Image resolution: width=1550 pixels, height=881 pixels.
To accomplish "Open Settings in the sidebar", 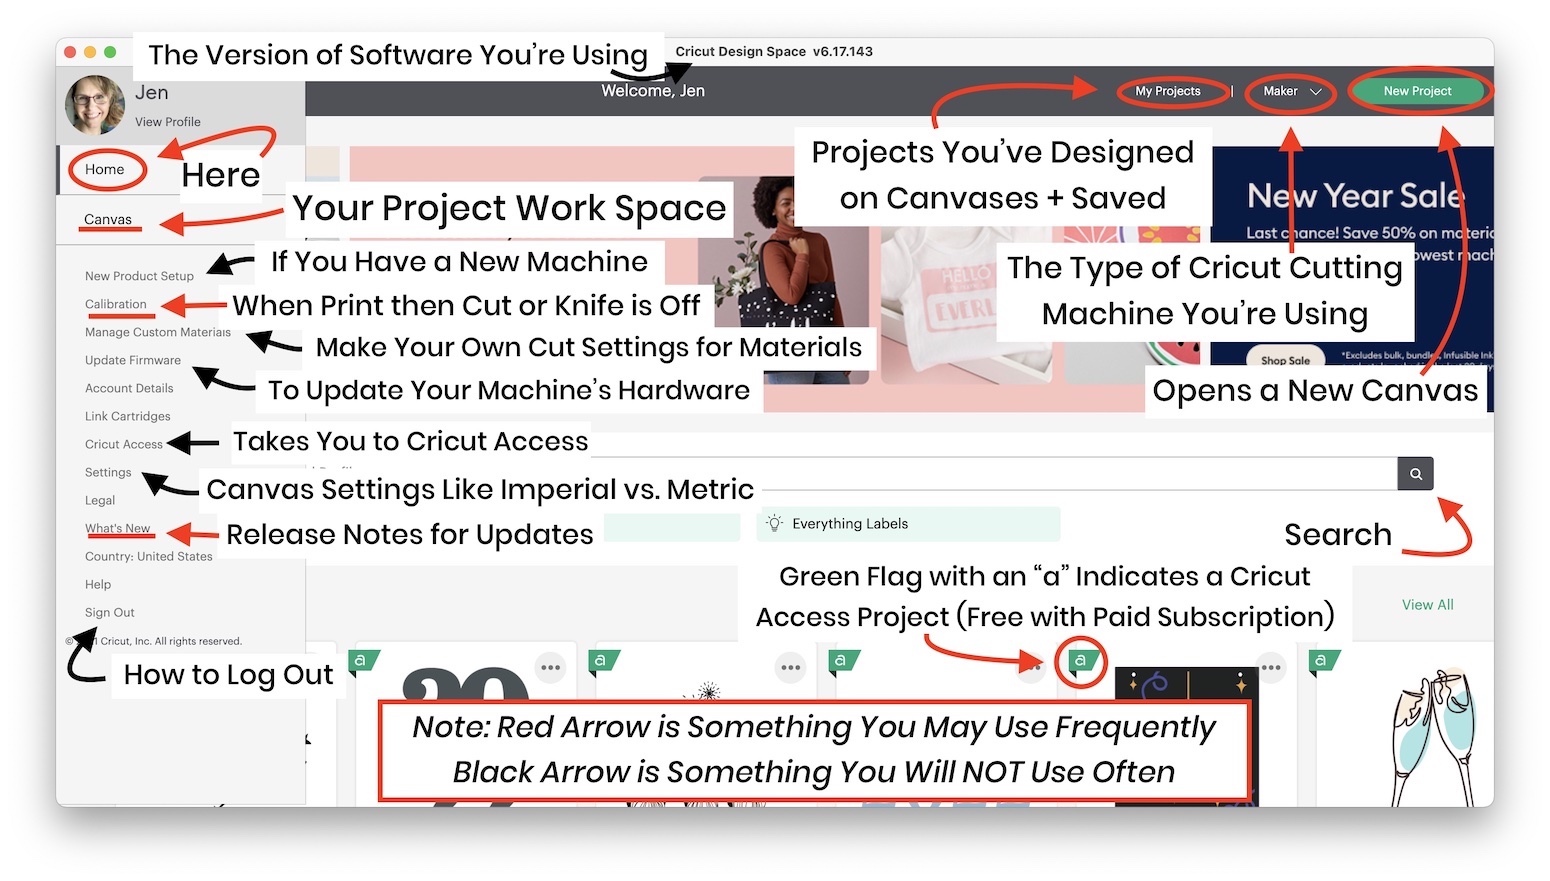I will click(x=108, y=472).
